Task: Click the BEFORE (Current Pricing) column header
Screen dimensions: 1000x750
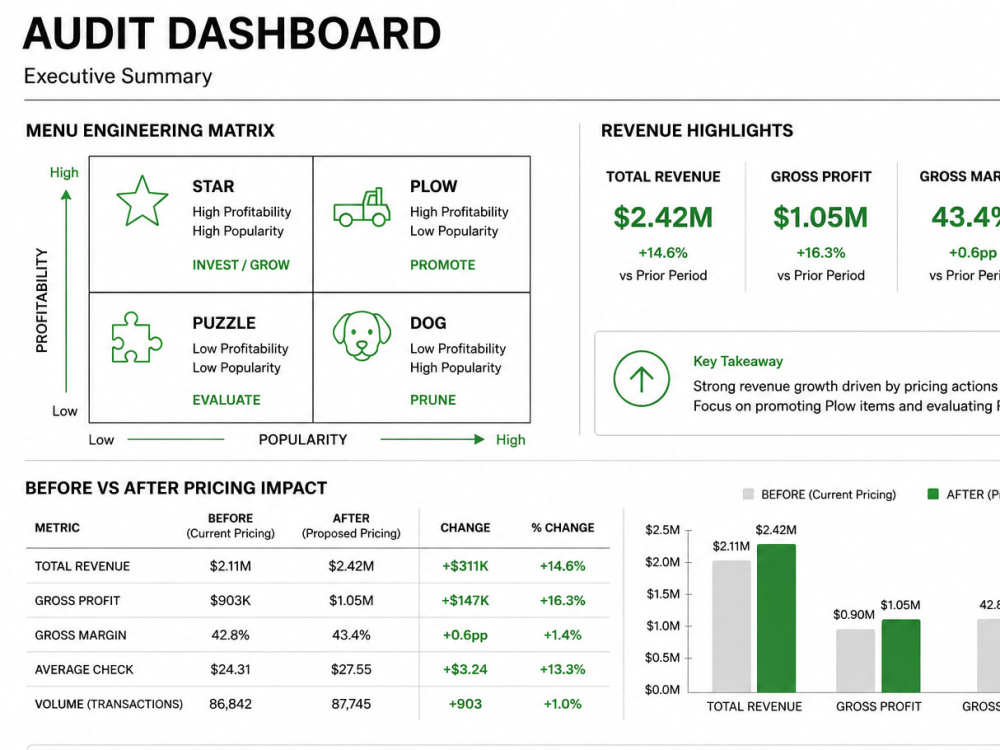Action: click(x=230, y=526)
